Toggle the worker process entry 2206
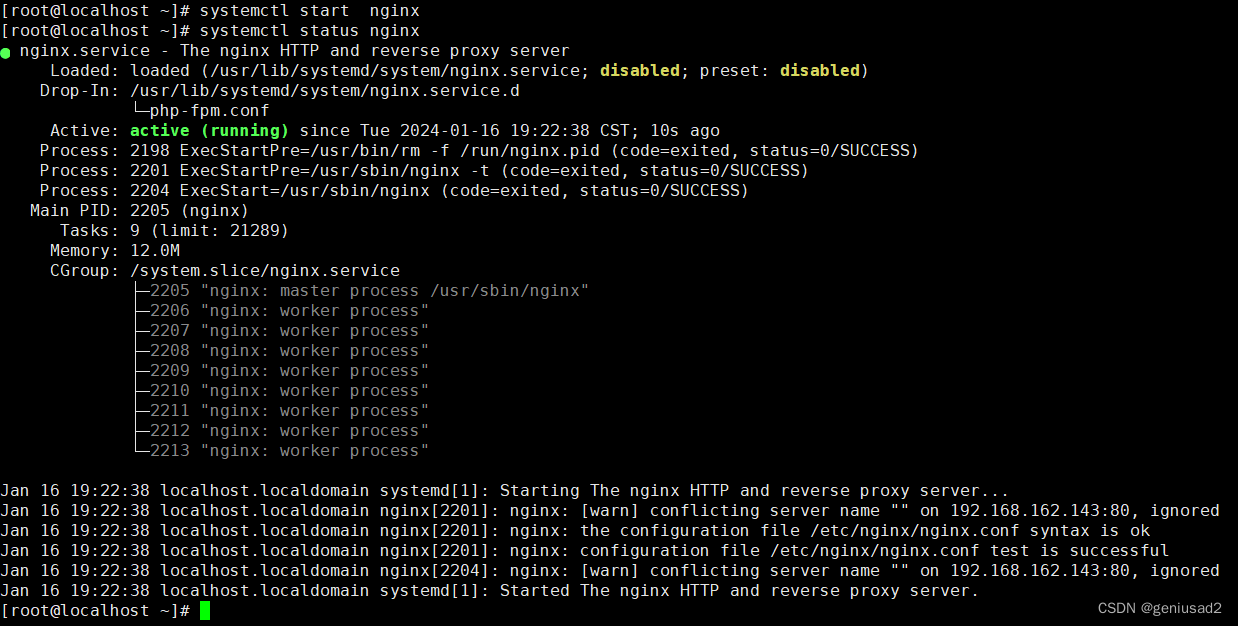 tap(290, 310)
